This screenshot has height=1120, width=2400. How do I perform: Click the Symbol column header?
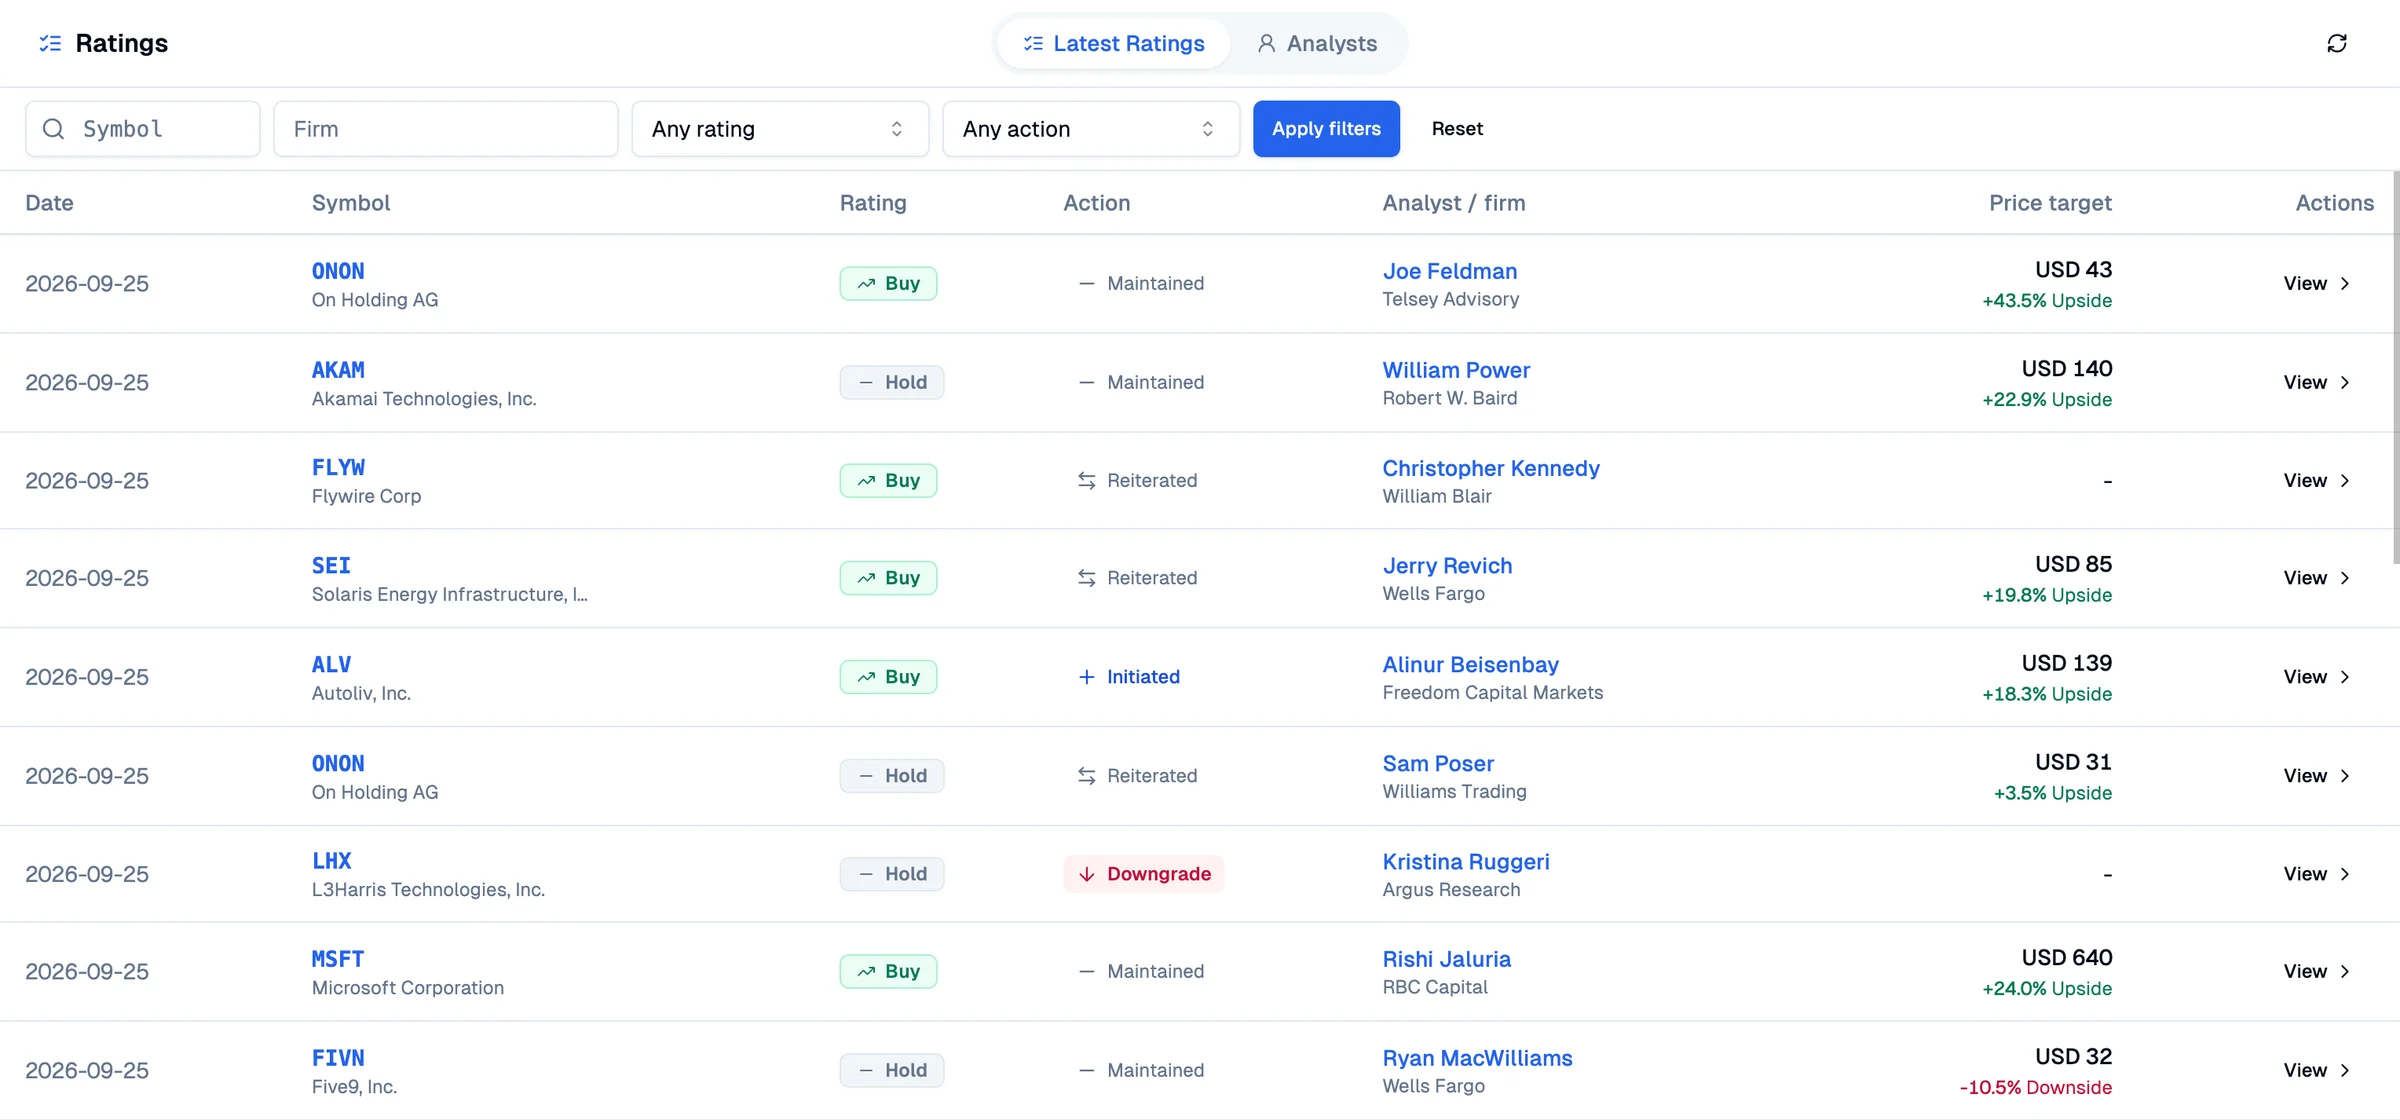pos(351,203)
